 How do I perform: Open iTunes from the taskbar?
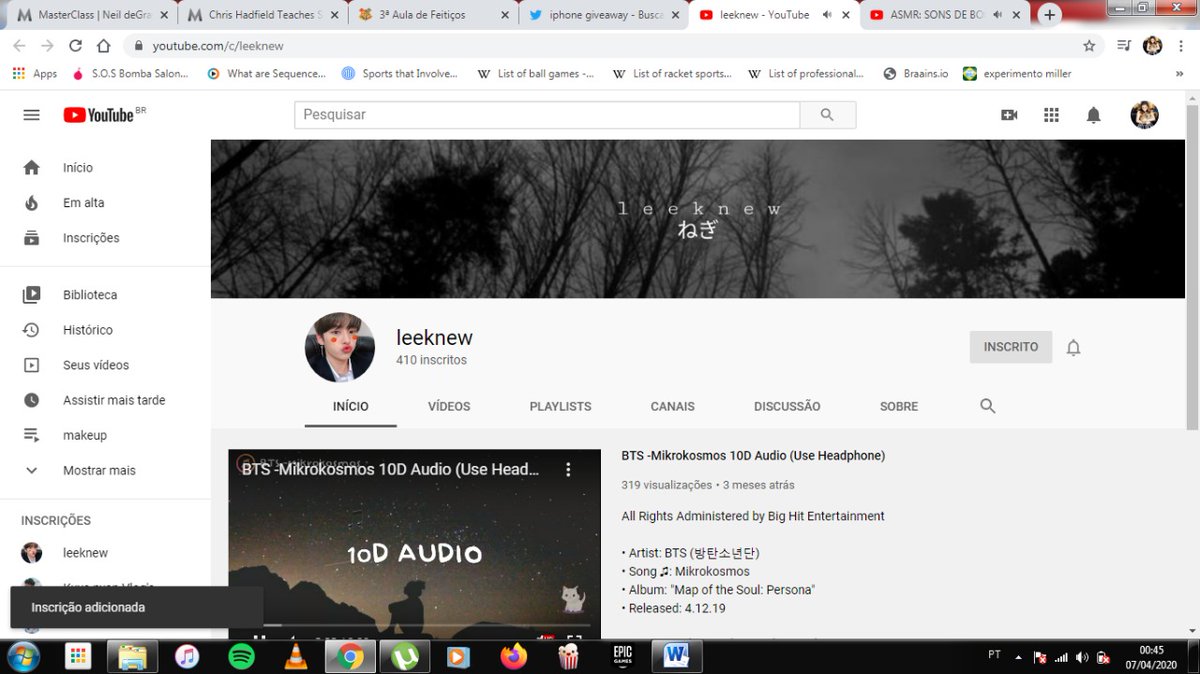tap(186, 657)
